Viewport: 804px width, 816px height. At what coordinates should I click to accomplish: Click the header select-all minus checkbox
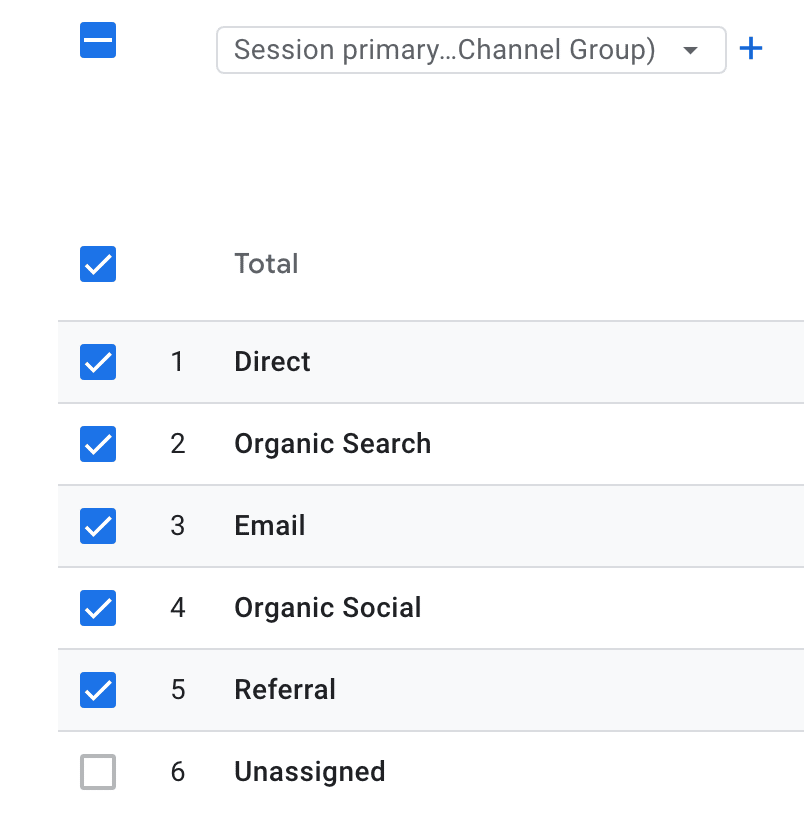coord(98,41)
